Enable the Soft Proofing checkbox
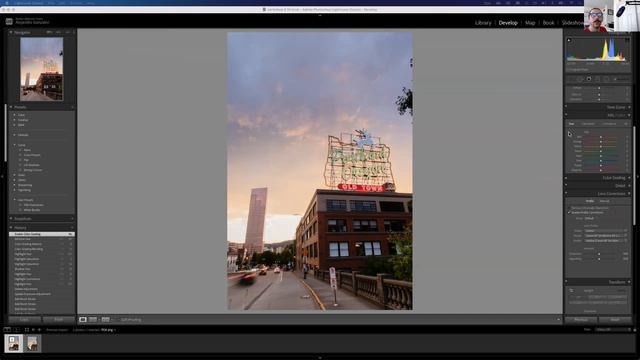 click(118, 320)
